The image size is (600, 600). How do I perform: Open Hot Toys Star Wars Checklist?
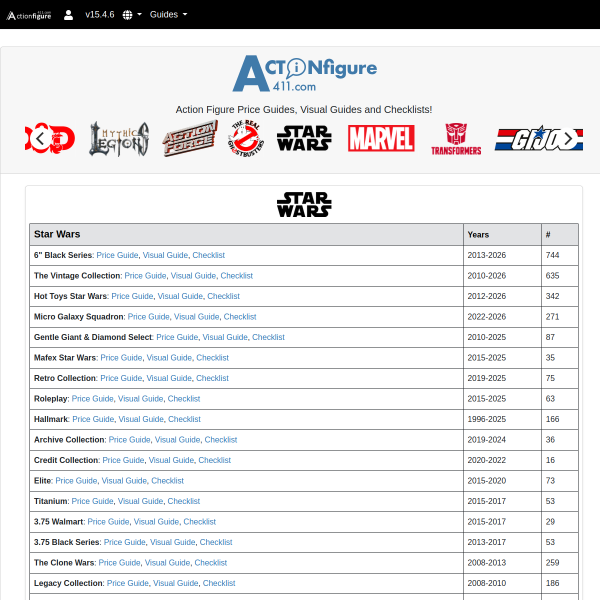point(223,296)
